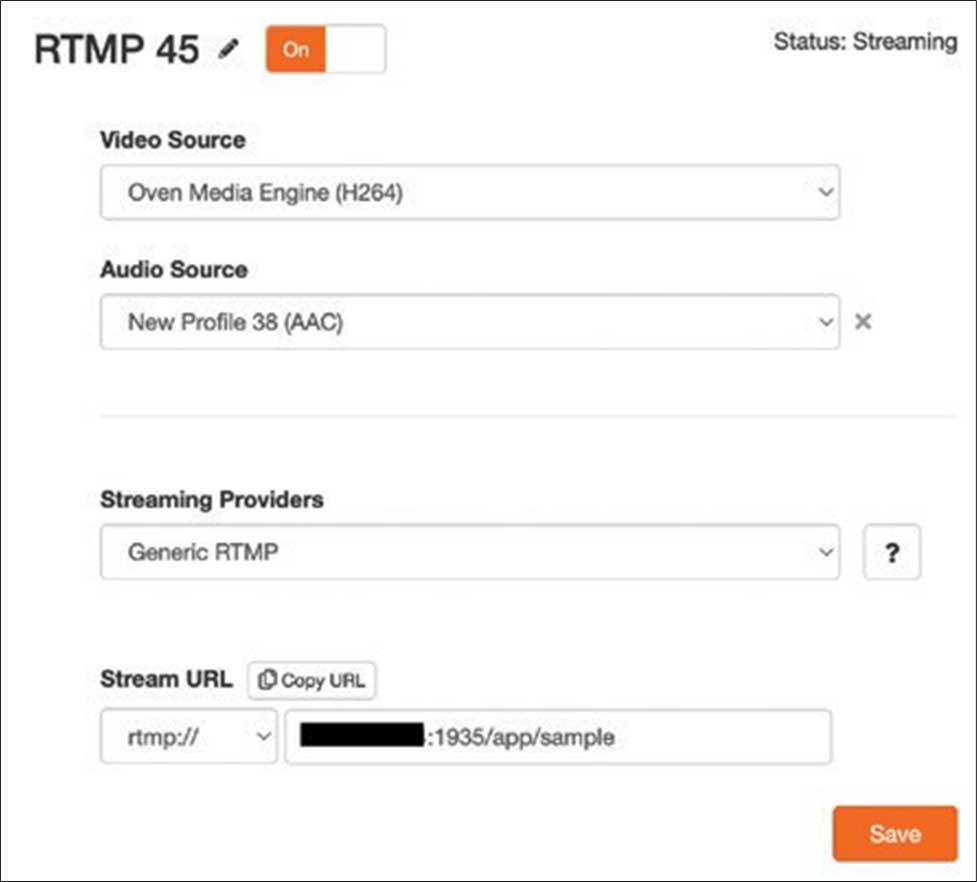Click the Status: Streaming indicator
977x882 pixels.
click(864, 42)
